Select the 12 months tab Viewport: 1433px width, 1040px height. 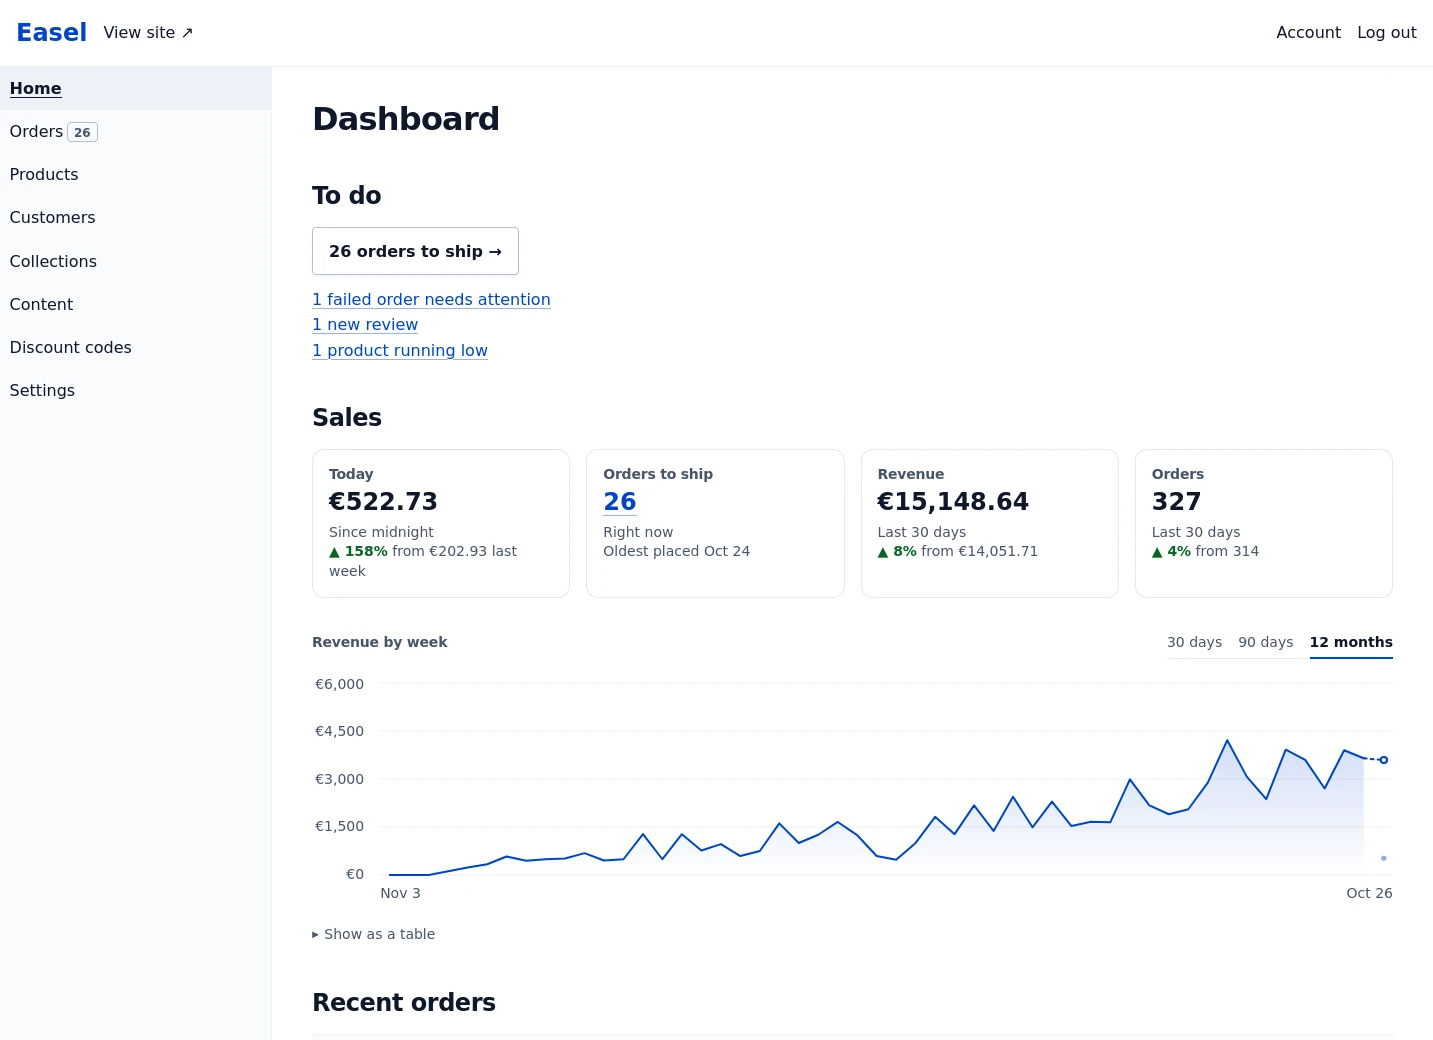(x=1351, y=642)
